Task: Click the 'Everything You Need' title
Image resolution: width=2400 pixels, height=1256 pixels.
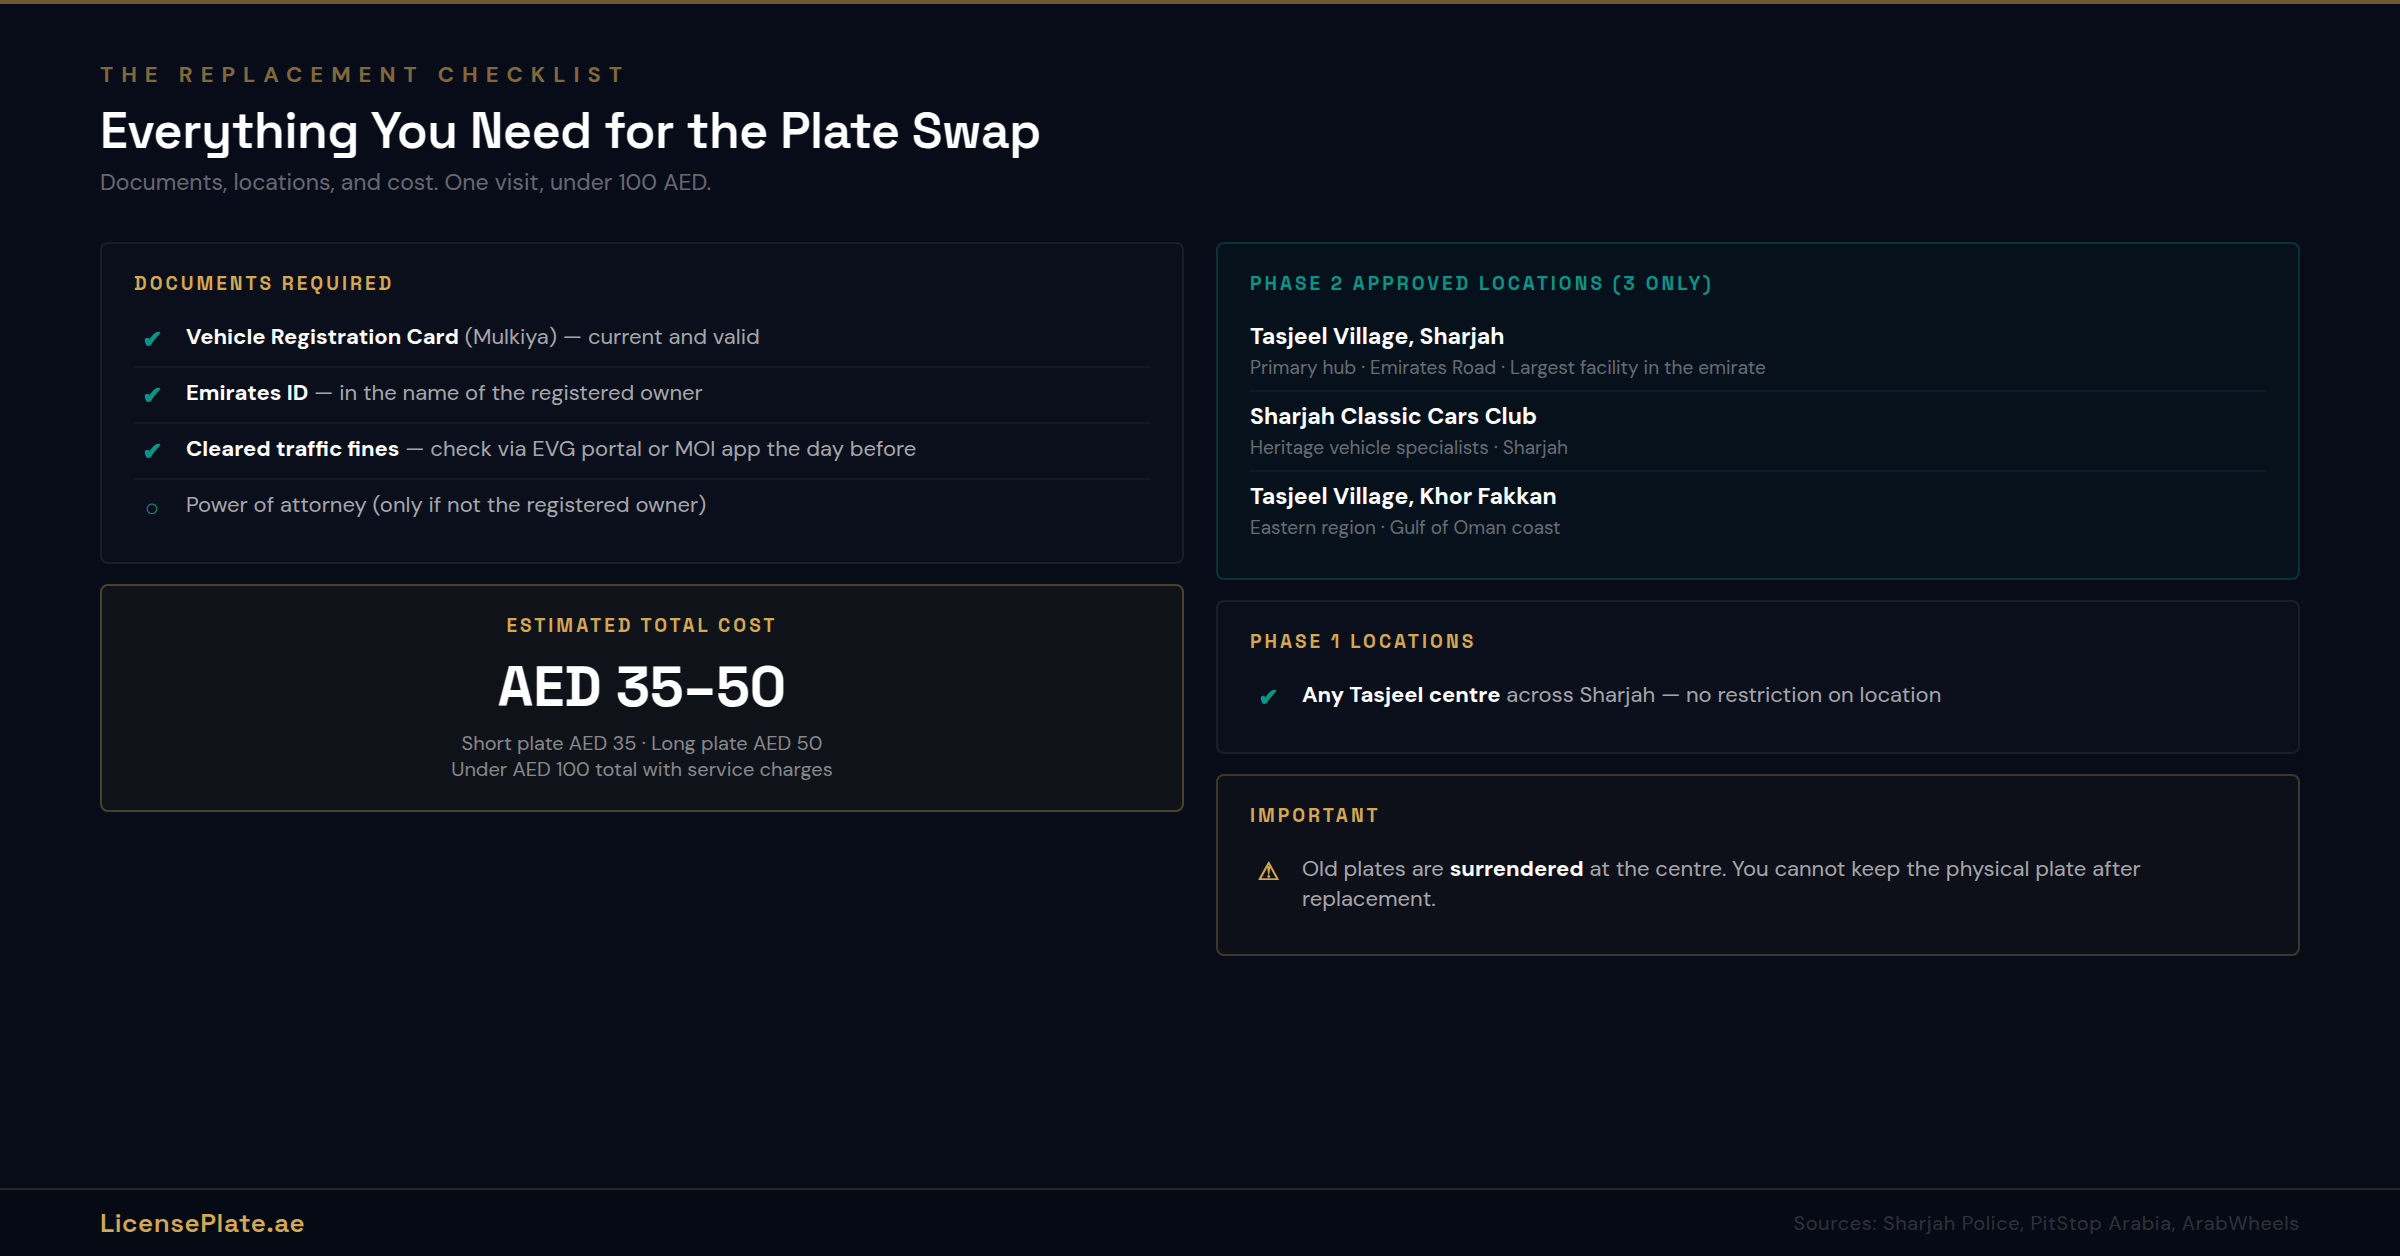Action: (570, 131)
